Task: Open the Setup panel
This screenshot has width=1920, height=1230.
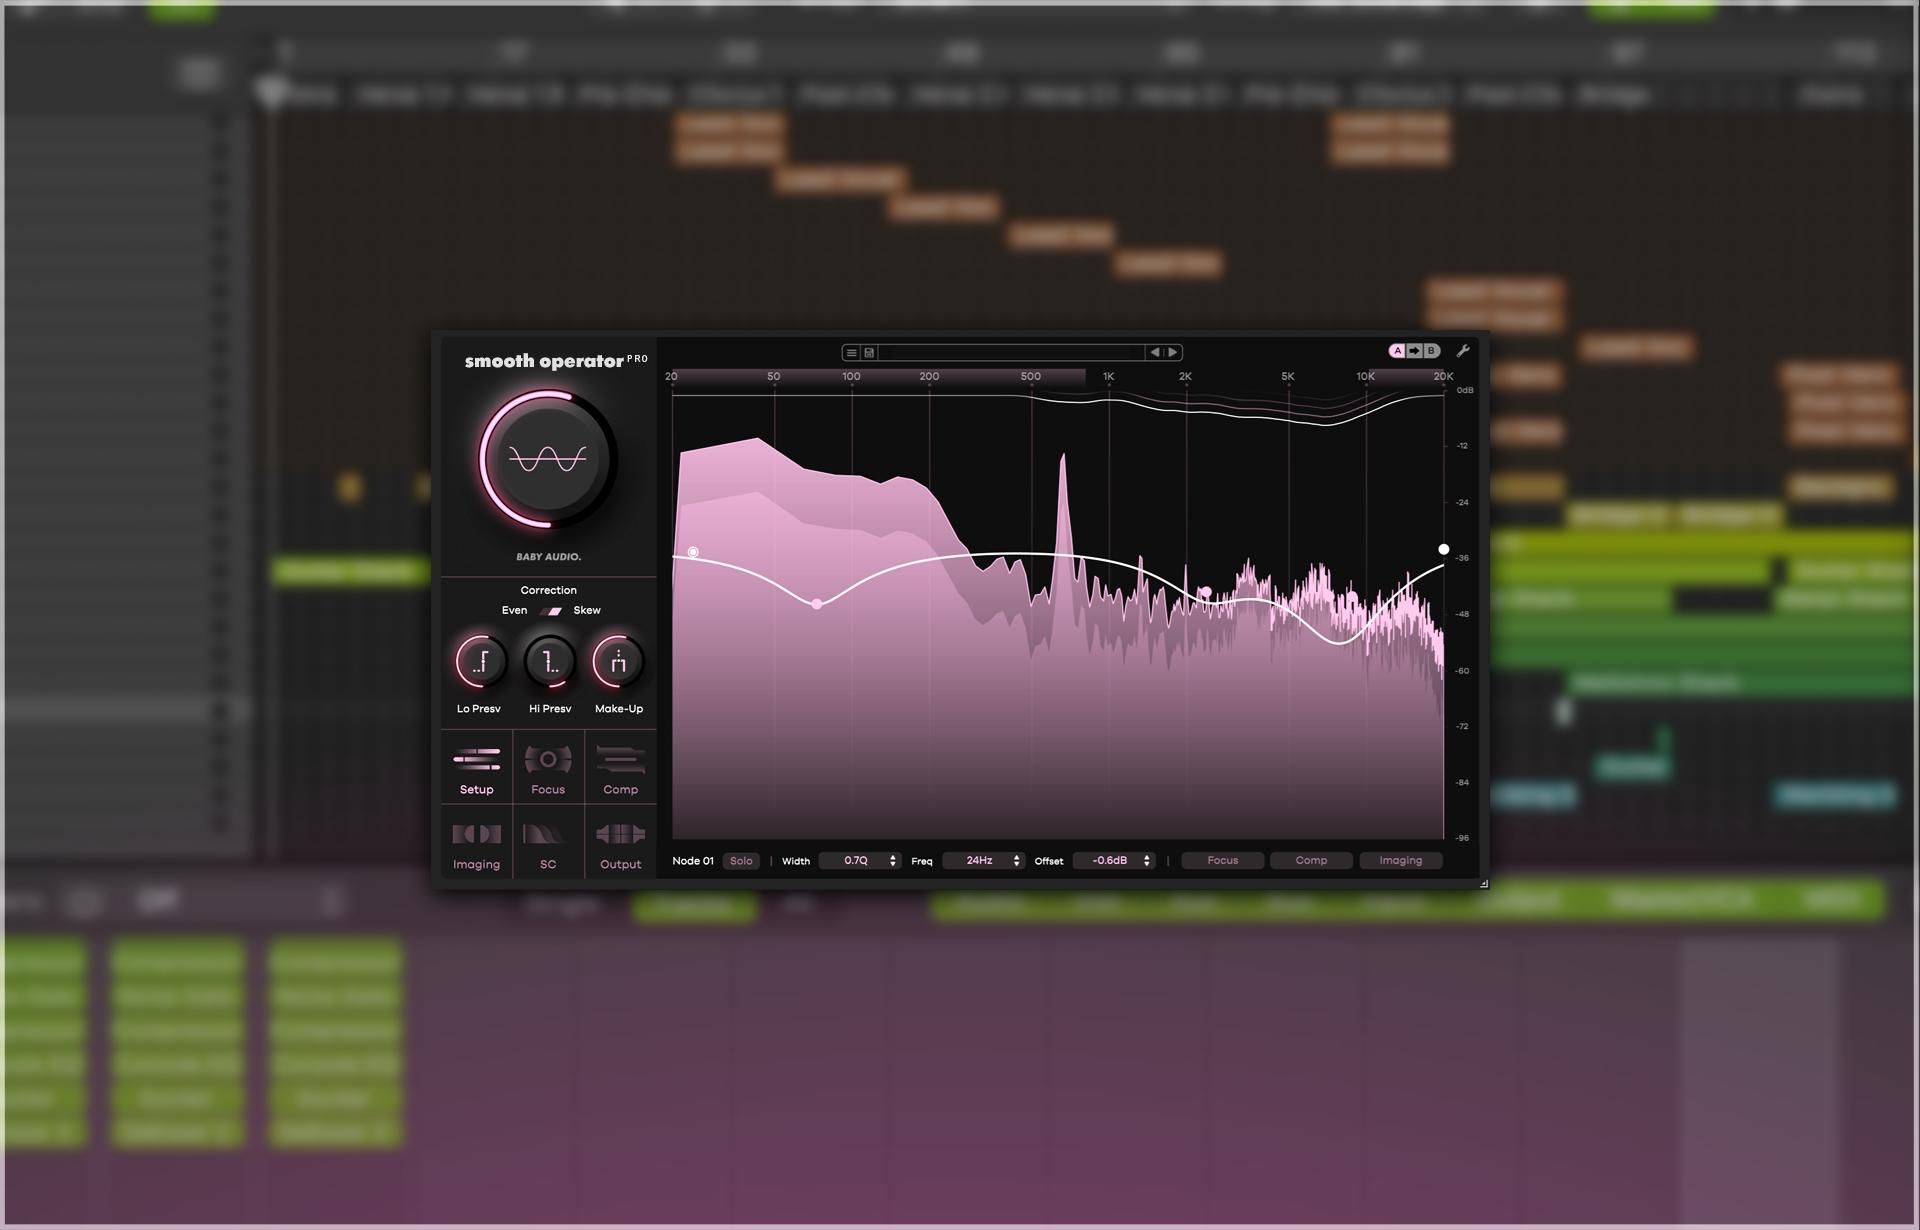Action: 477,768
